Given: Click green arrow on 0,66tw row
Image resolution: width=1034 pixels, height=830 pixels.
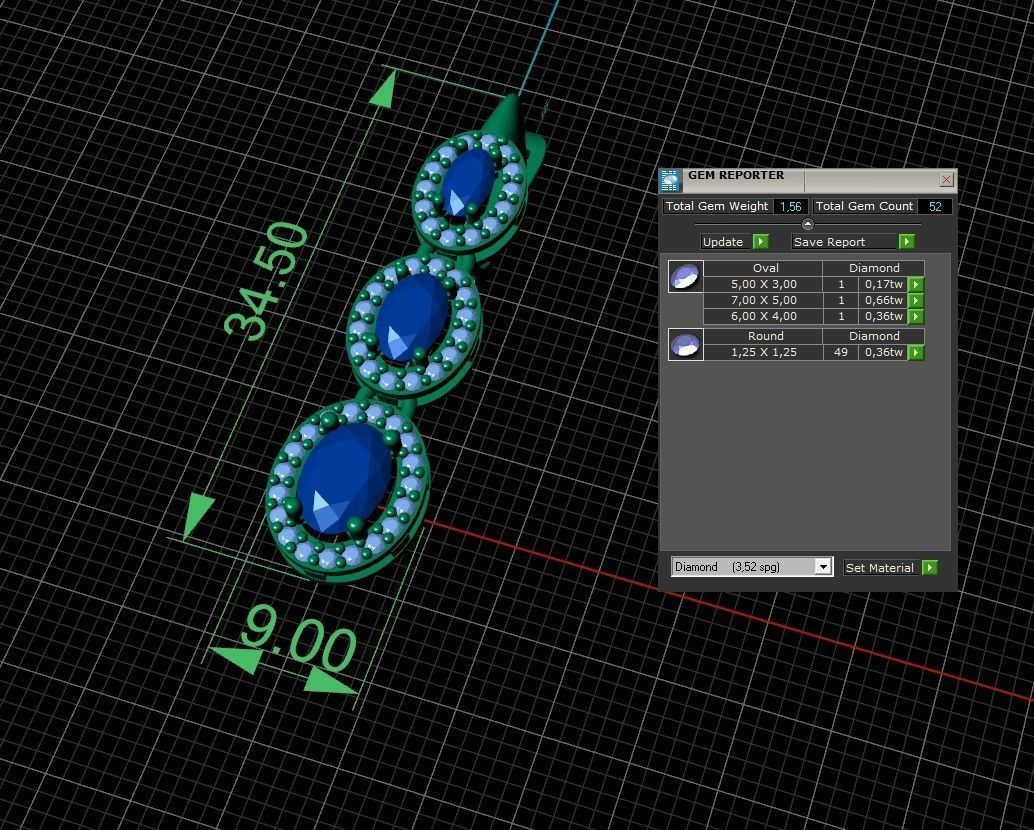Looking at the screenshot, I should (916, 301).
